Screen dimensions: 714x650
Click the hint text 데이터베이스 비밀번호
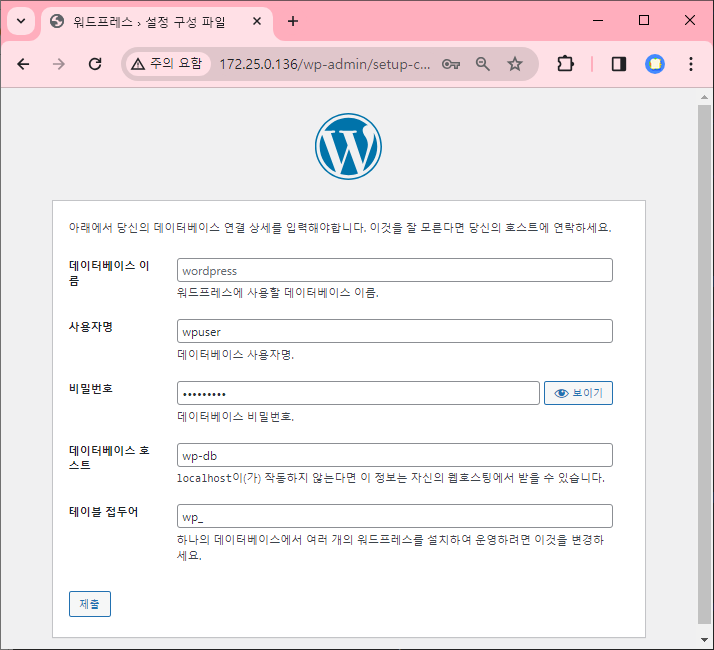[235, 416]
